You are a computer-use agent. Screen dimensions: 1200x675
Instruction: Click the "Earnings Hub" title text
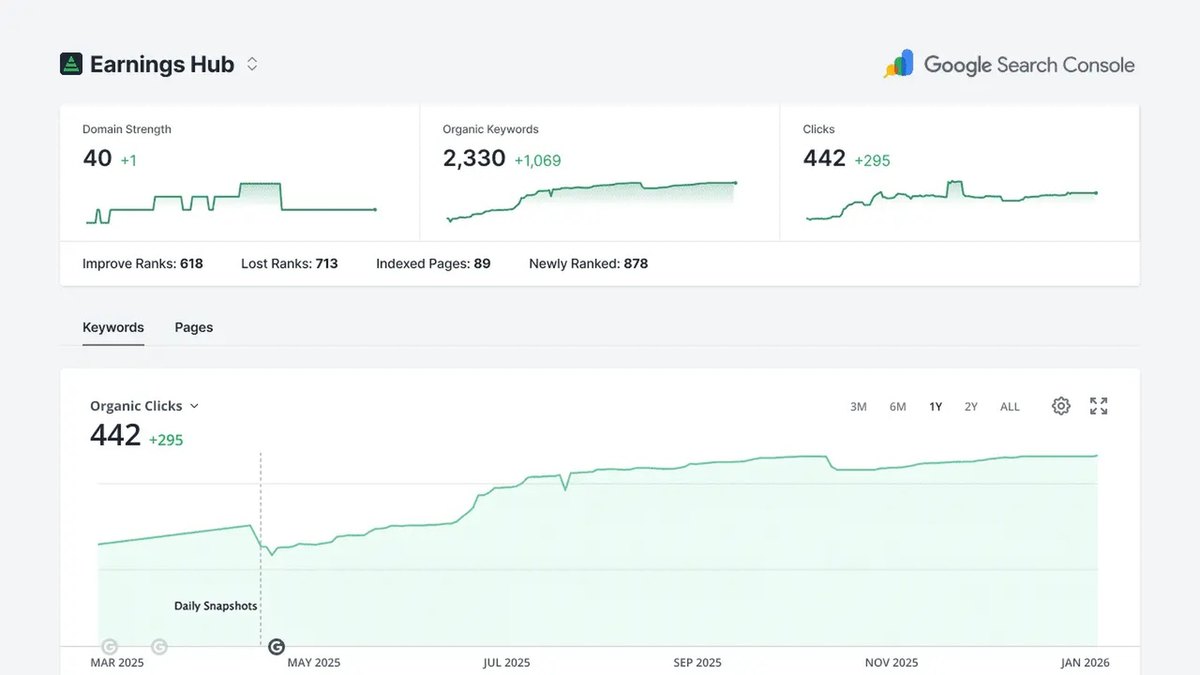coord(162,64)
